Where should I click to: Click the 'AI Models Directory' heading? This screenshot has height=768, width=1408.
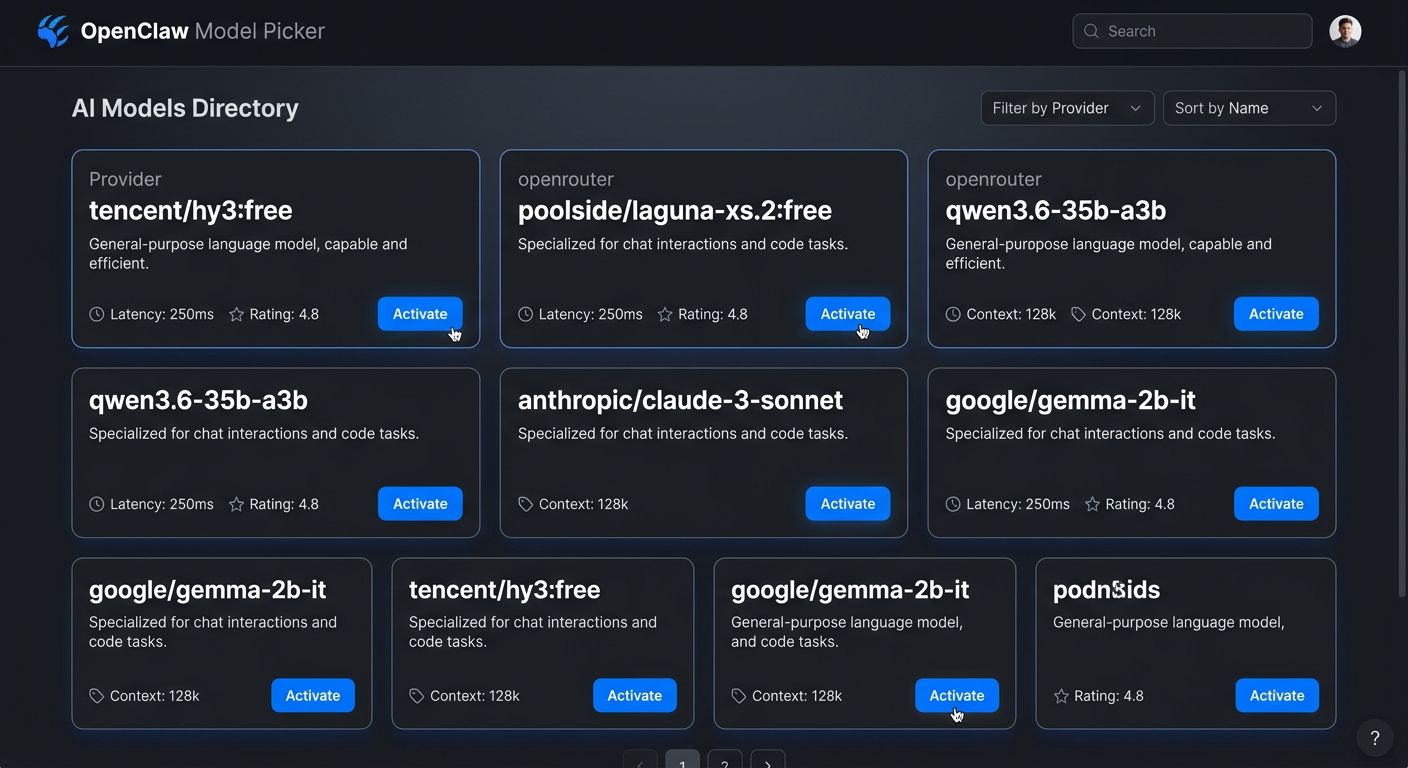click(x=185, y=108)
